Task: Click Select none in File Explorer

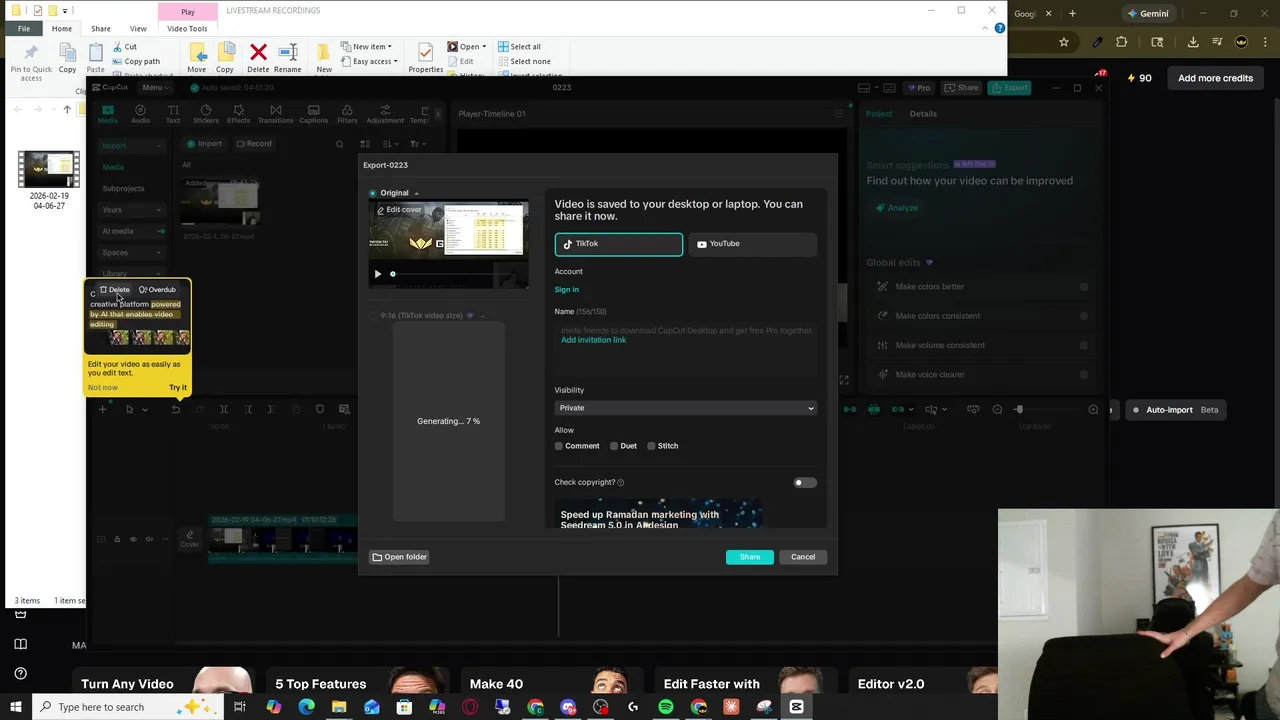Action: pos(524,61)
